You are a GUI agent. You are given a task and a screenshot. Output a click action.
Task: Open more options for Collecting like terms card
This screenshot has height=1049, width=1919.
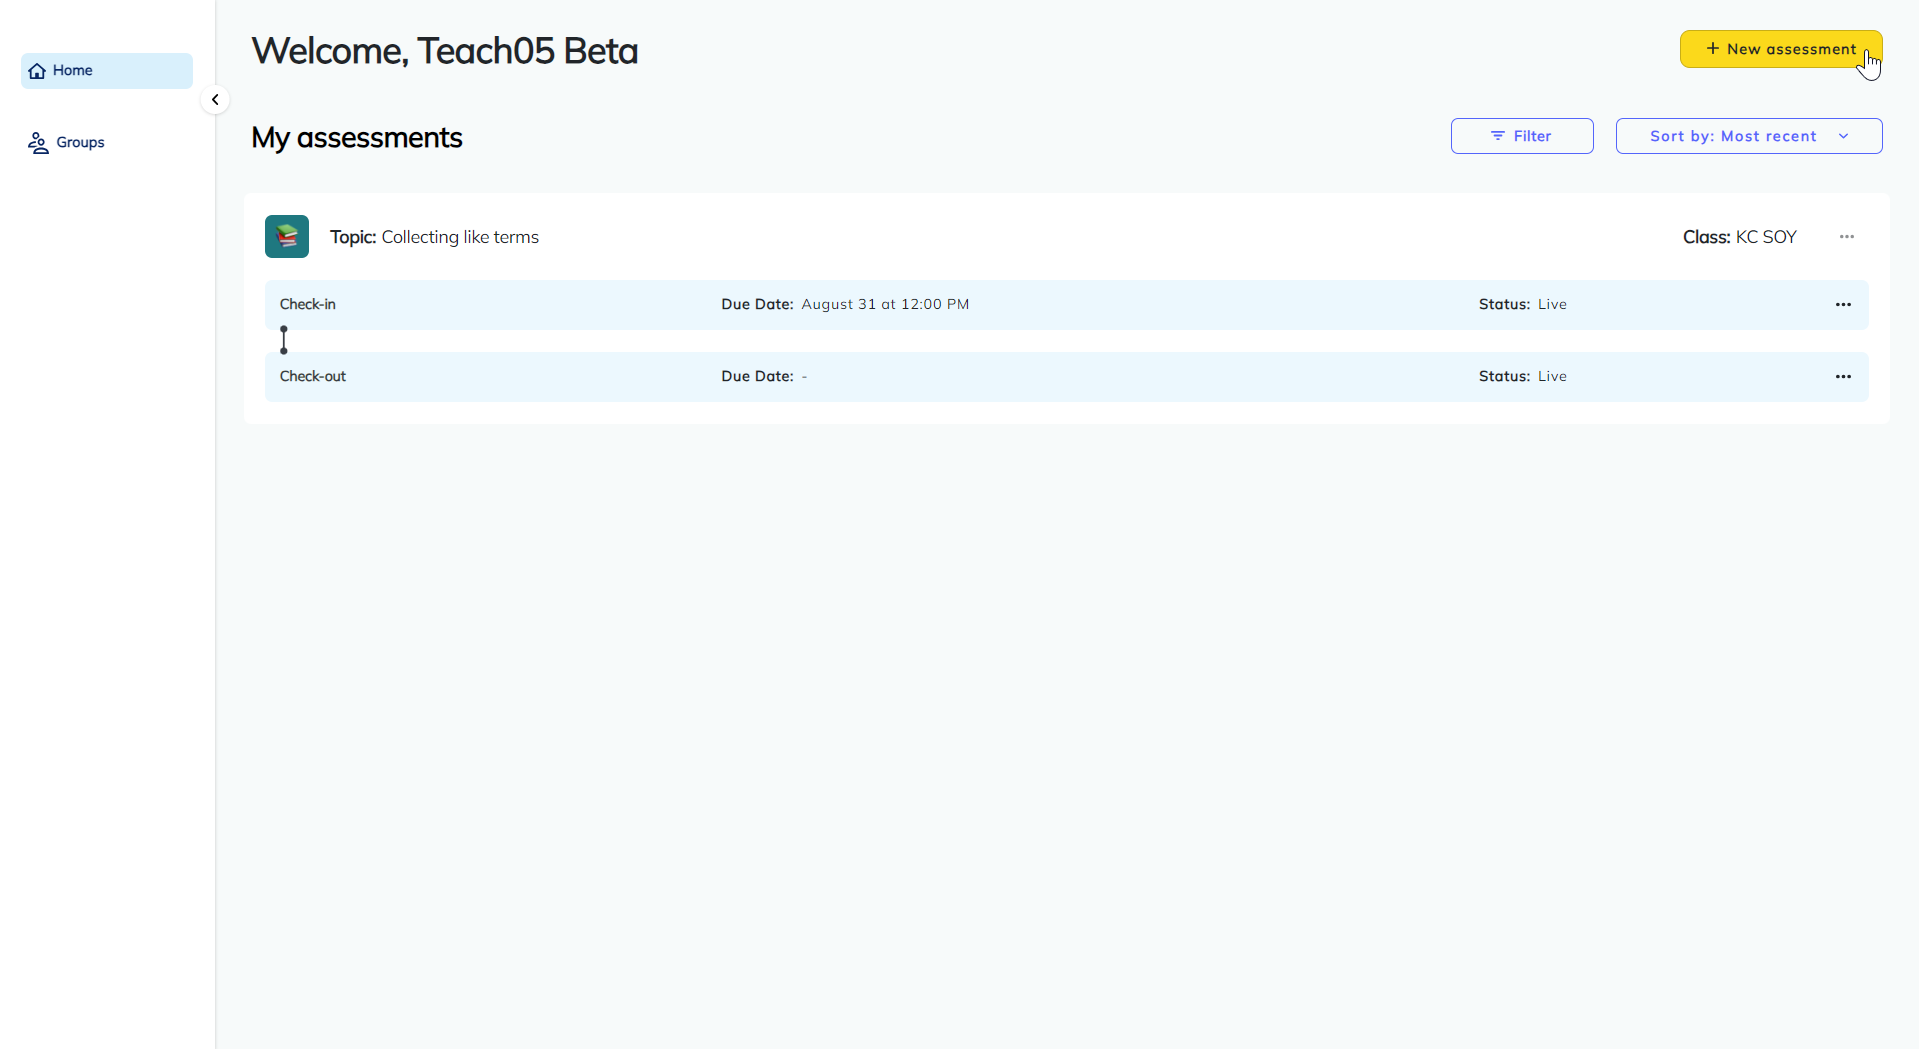pos(1846,237)
